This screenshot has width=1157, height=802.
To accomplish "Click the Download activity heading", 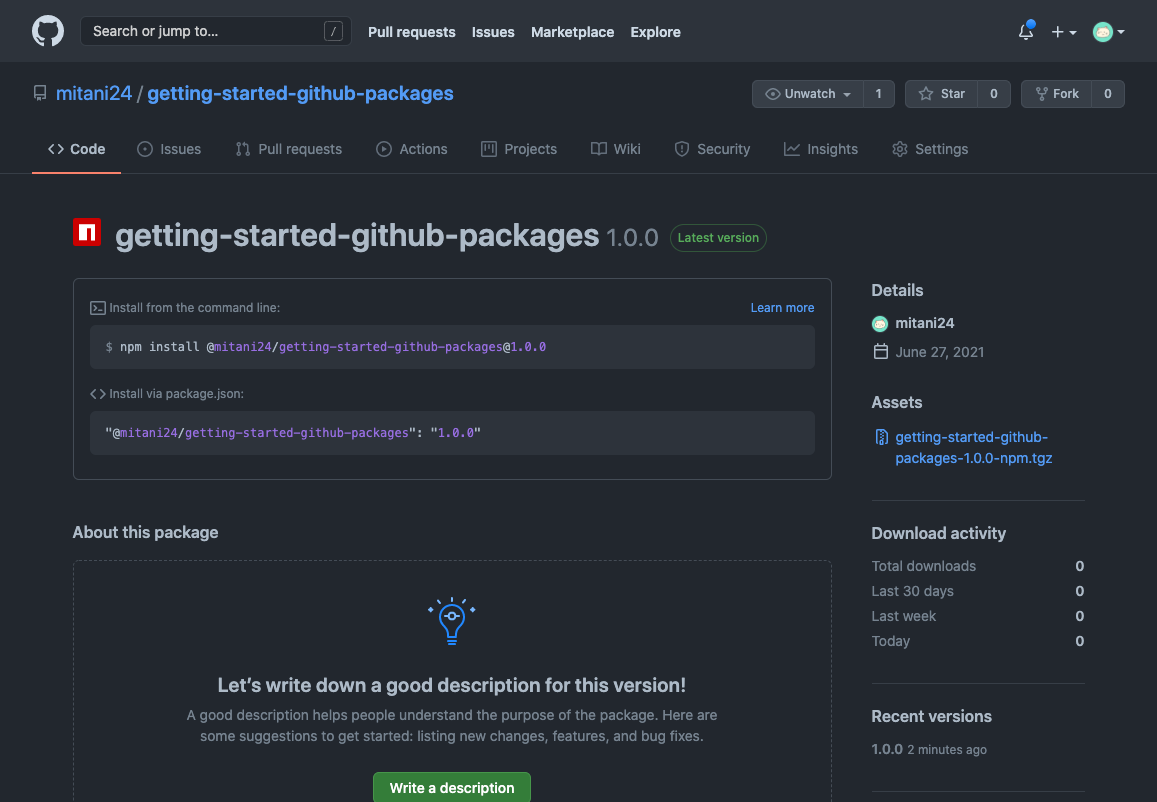I will [939, 533].
